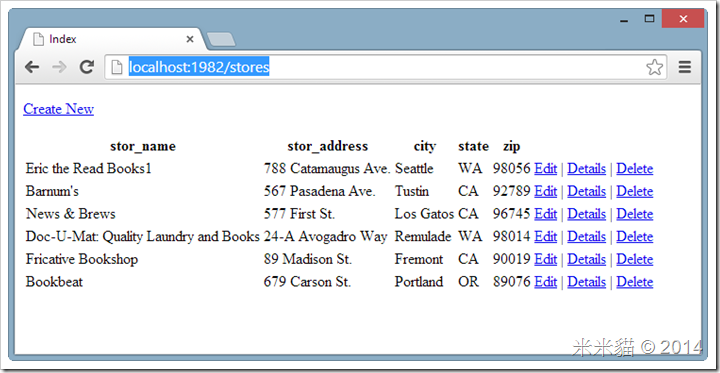Image resolution: width=720 pixels, height=373 pixels.
Task: Delete the Fricative Bookshop entry
Action: [635, 259]
